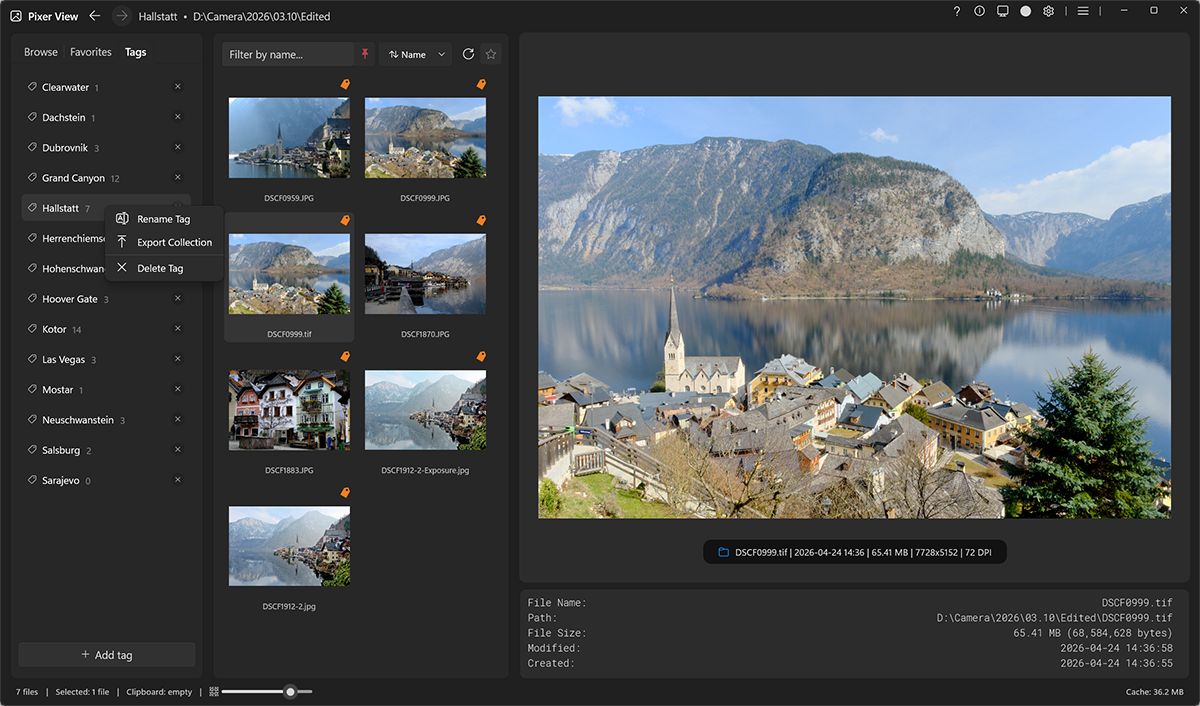Viewport: 1200px width, 706px height.
Task: Adjust the thumbnail zoom slider in status bar
Action: (x=289, y=691)
